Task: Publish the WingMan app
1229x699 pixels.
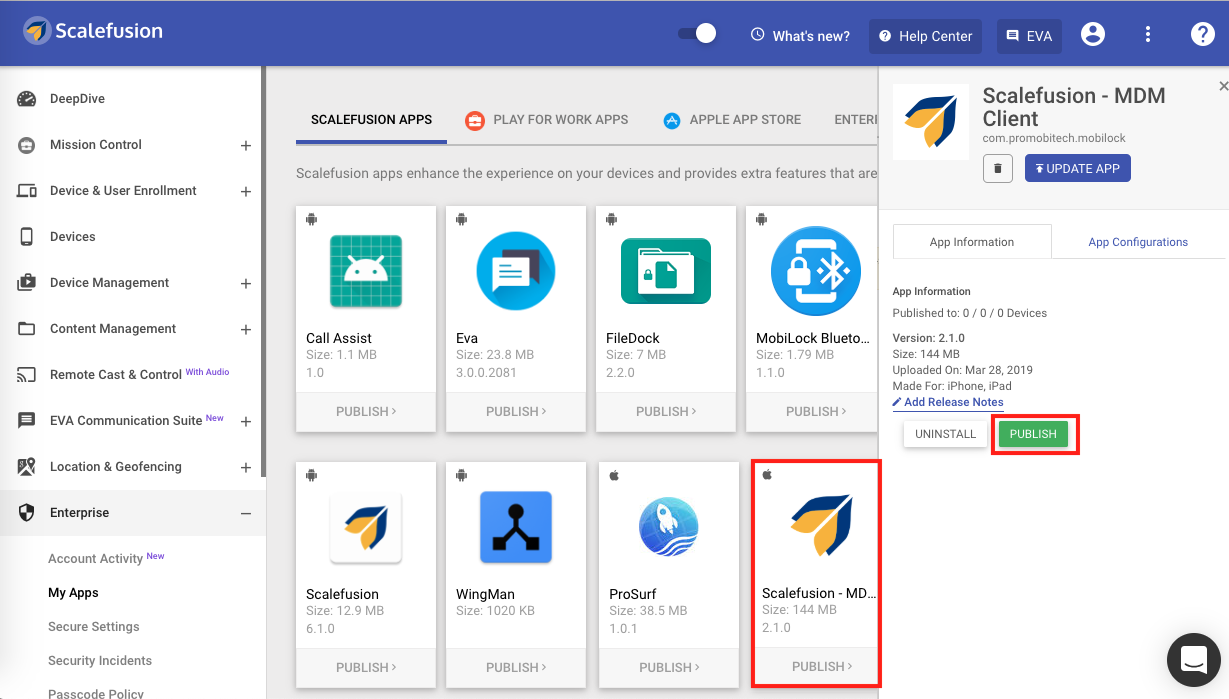Action: [x=516, y=667]
